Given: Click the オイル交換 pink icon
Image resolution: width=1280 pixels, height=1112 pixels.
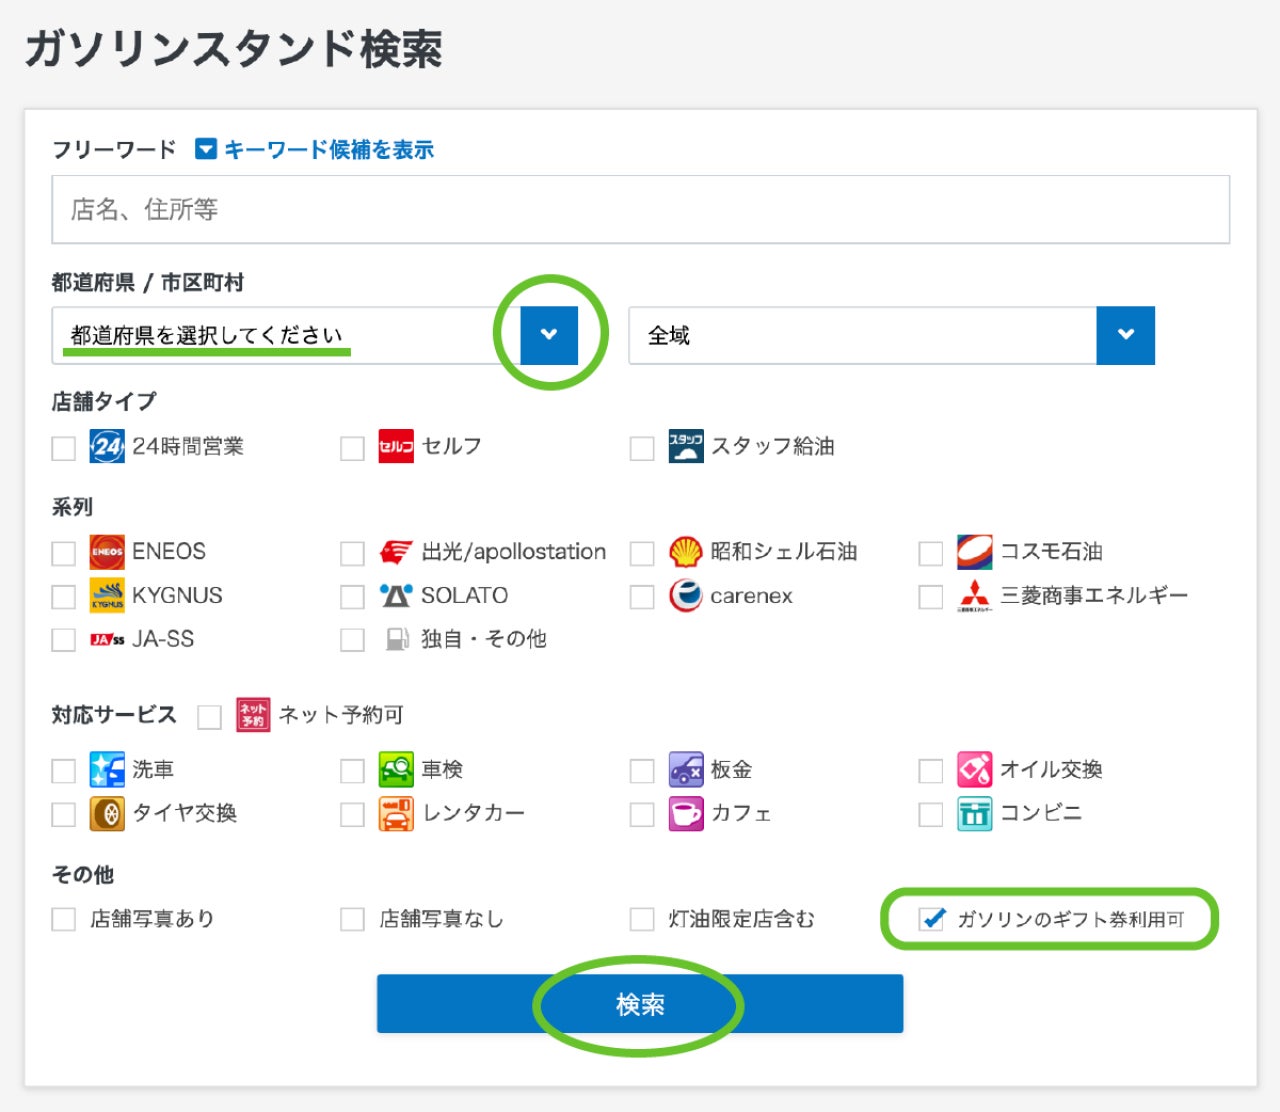Looking at the screenshot, I should [974, 770].
